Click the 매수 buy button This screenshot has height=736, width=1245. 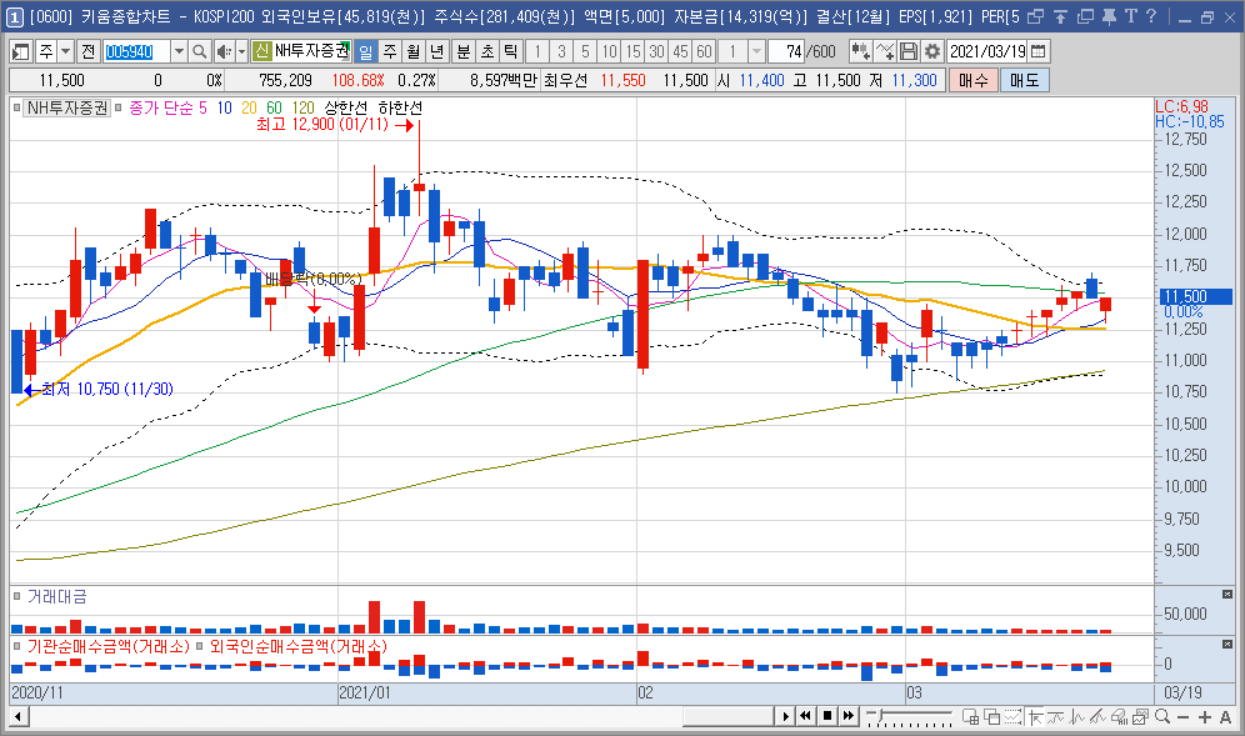[x=973, y=80]
